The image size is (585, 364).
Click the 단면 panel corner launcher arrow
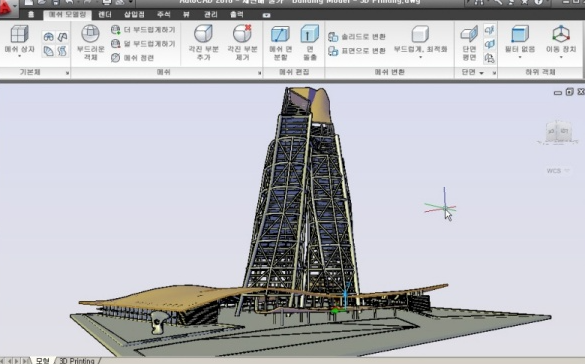[x=494, y=73]
